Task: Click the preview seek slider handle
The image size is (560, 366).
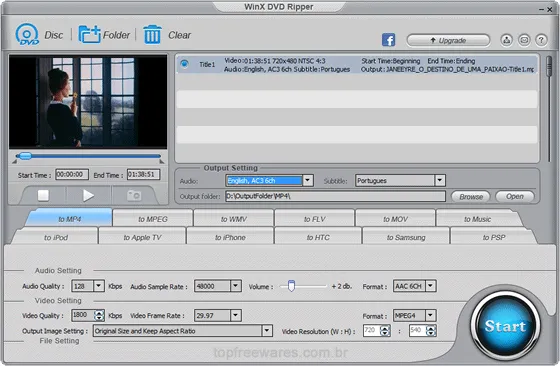Action: click(25, 156)
